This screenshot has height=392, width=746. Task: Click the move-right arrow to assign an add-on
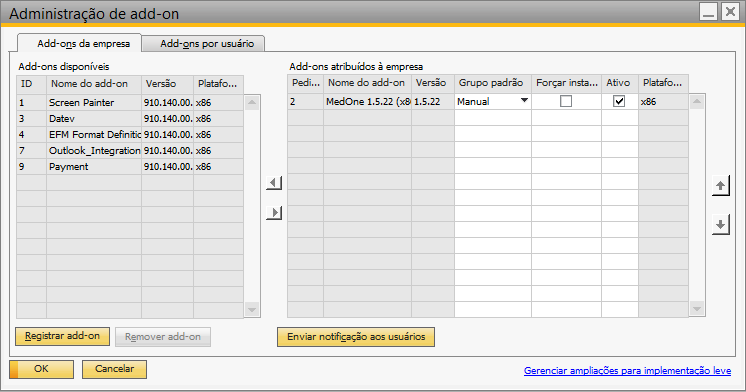274,213
